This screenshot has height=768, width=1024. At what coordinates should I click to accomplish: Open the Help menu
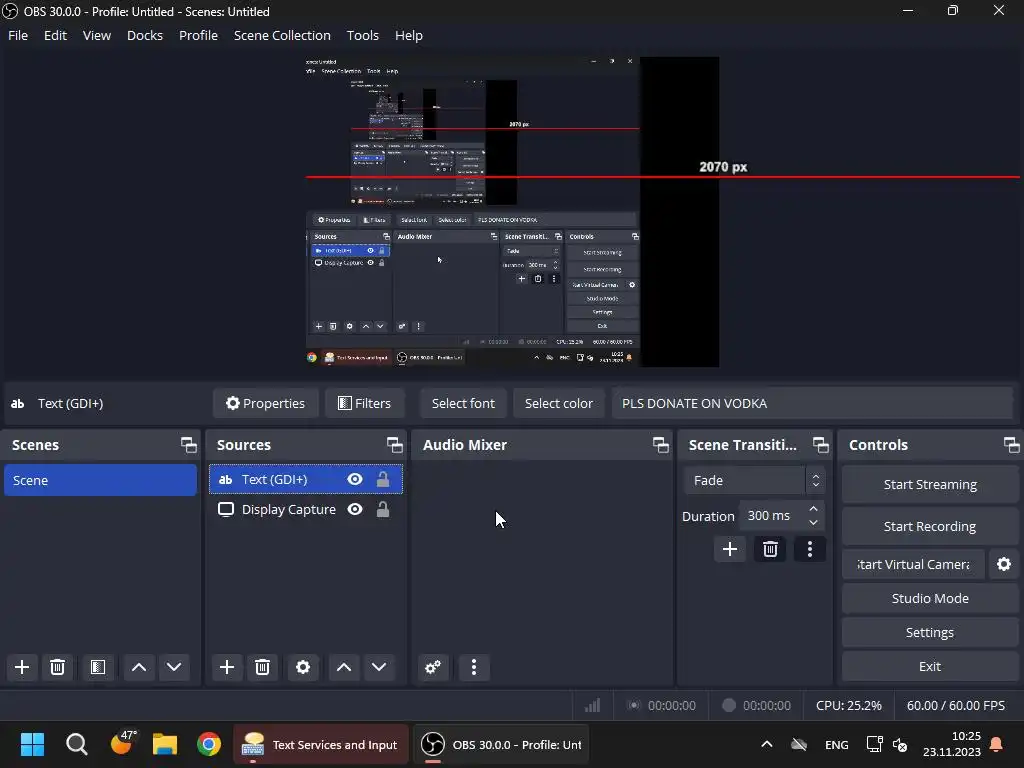(x=409, y=35)
